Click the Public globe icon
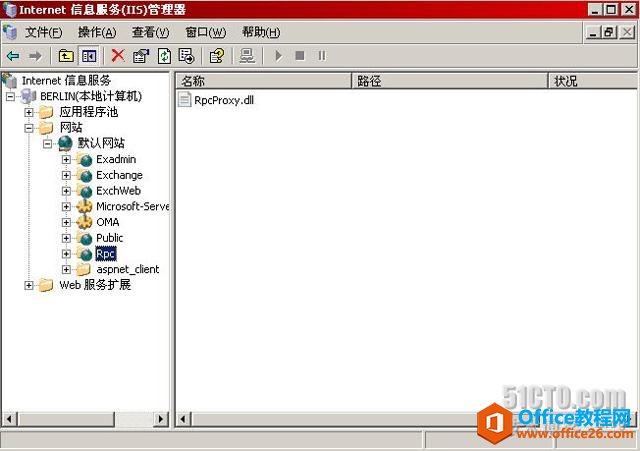 [x=85, y=238]
